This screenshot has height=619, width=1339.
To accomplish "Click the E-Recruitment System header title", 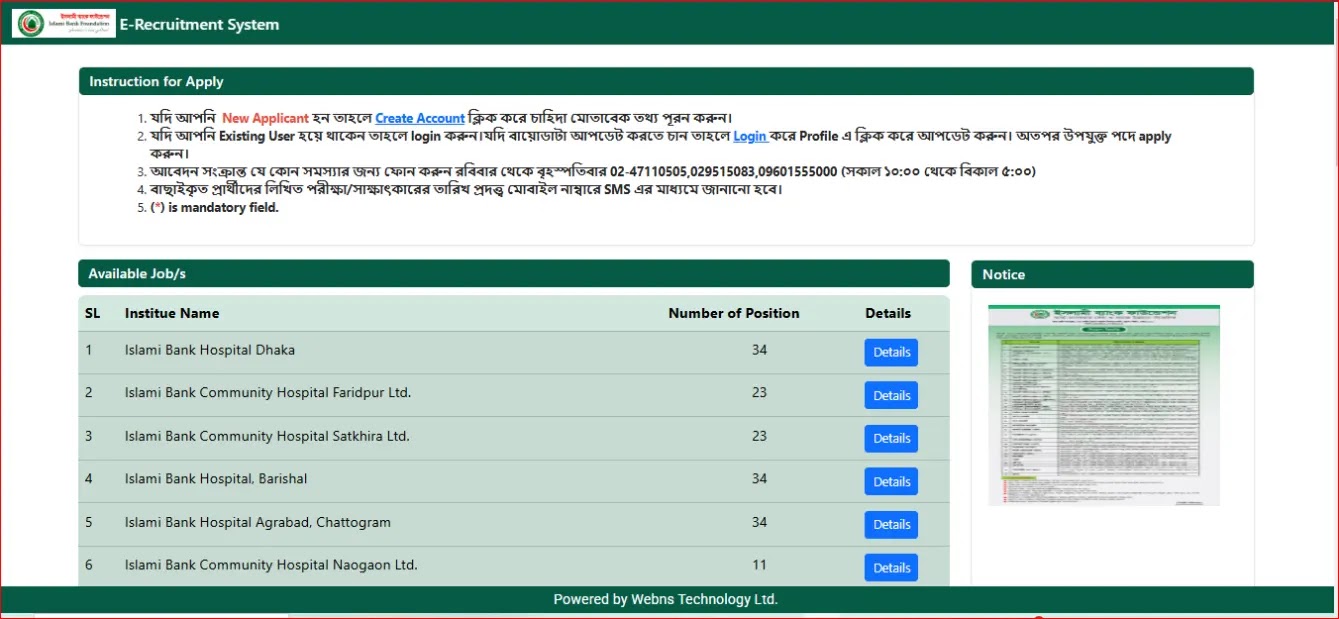I will point(199,24).
